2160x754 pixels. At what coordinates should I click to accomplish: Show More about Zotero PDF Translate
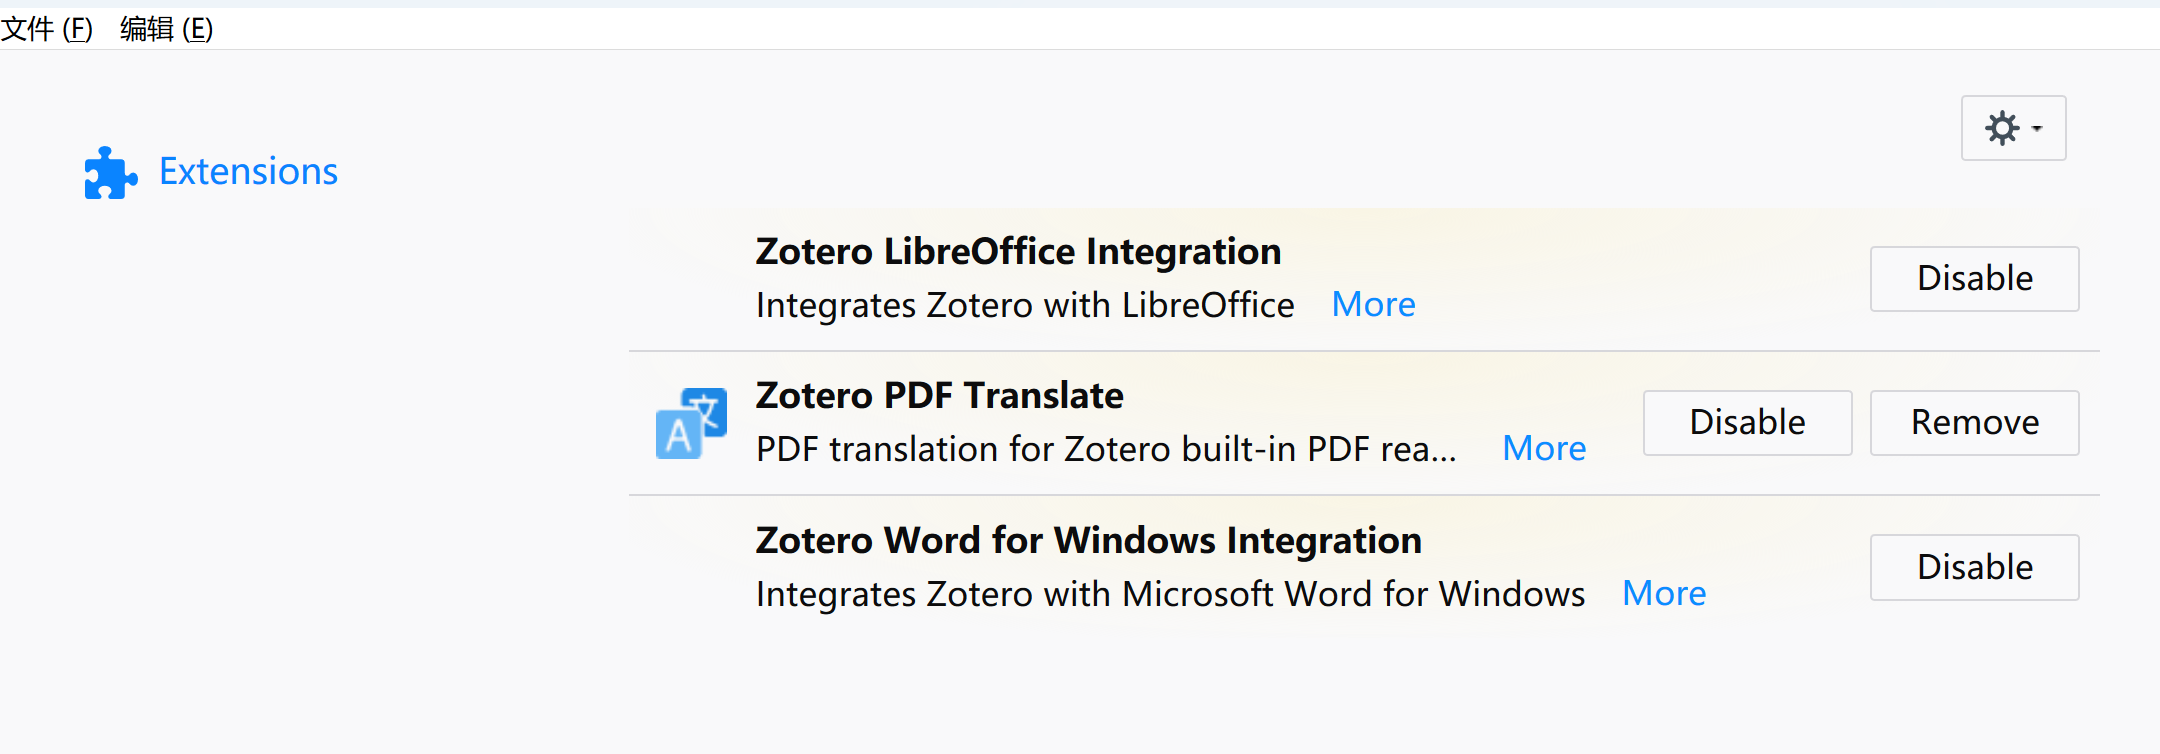1544,448
